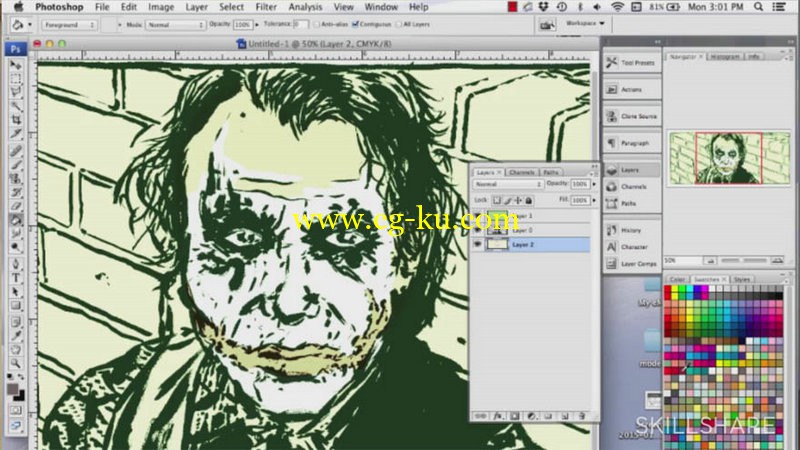Click the add layer style fx icon
The height and width of the screenshot is (450, 800).
[x=497, y=416]
